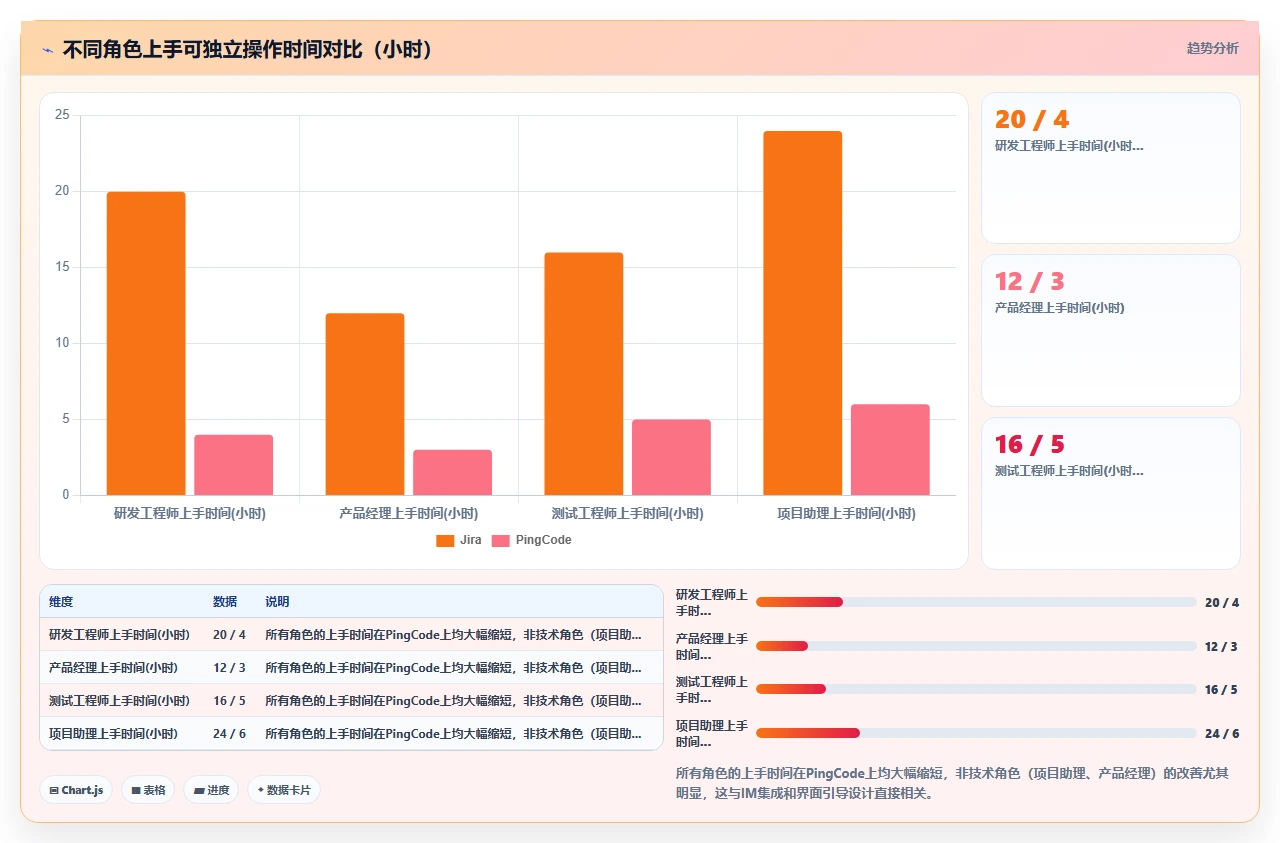The height and width of the screenshot is (843, 1280).
Task: Select table row 研发工程师上手时间(小时)
Action: [351, 634]
